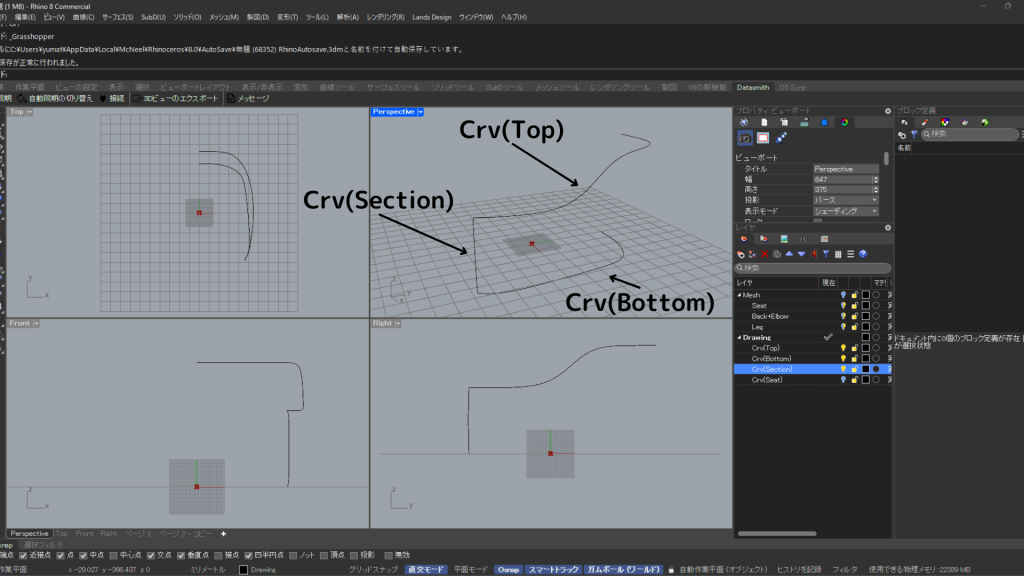Viewport: 1024px width, 576px height.
Task: Collapse the Mesh layer group
Action: click(x=739, y=295)
